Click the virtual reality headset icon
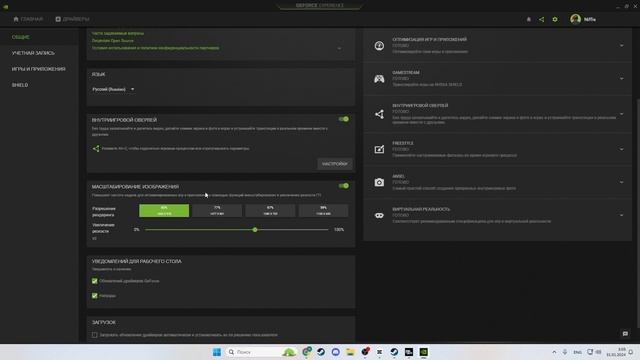Image resolution: width=640 pixels, height=360 pixels. tap(379, 216)
